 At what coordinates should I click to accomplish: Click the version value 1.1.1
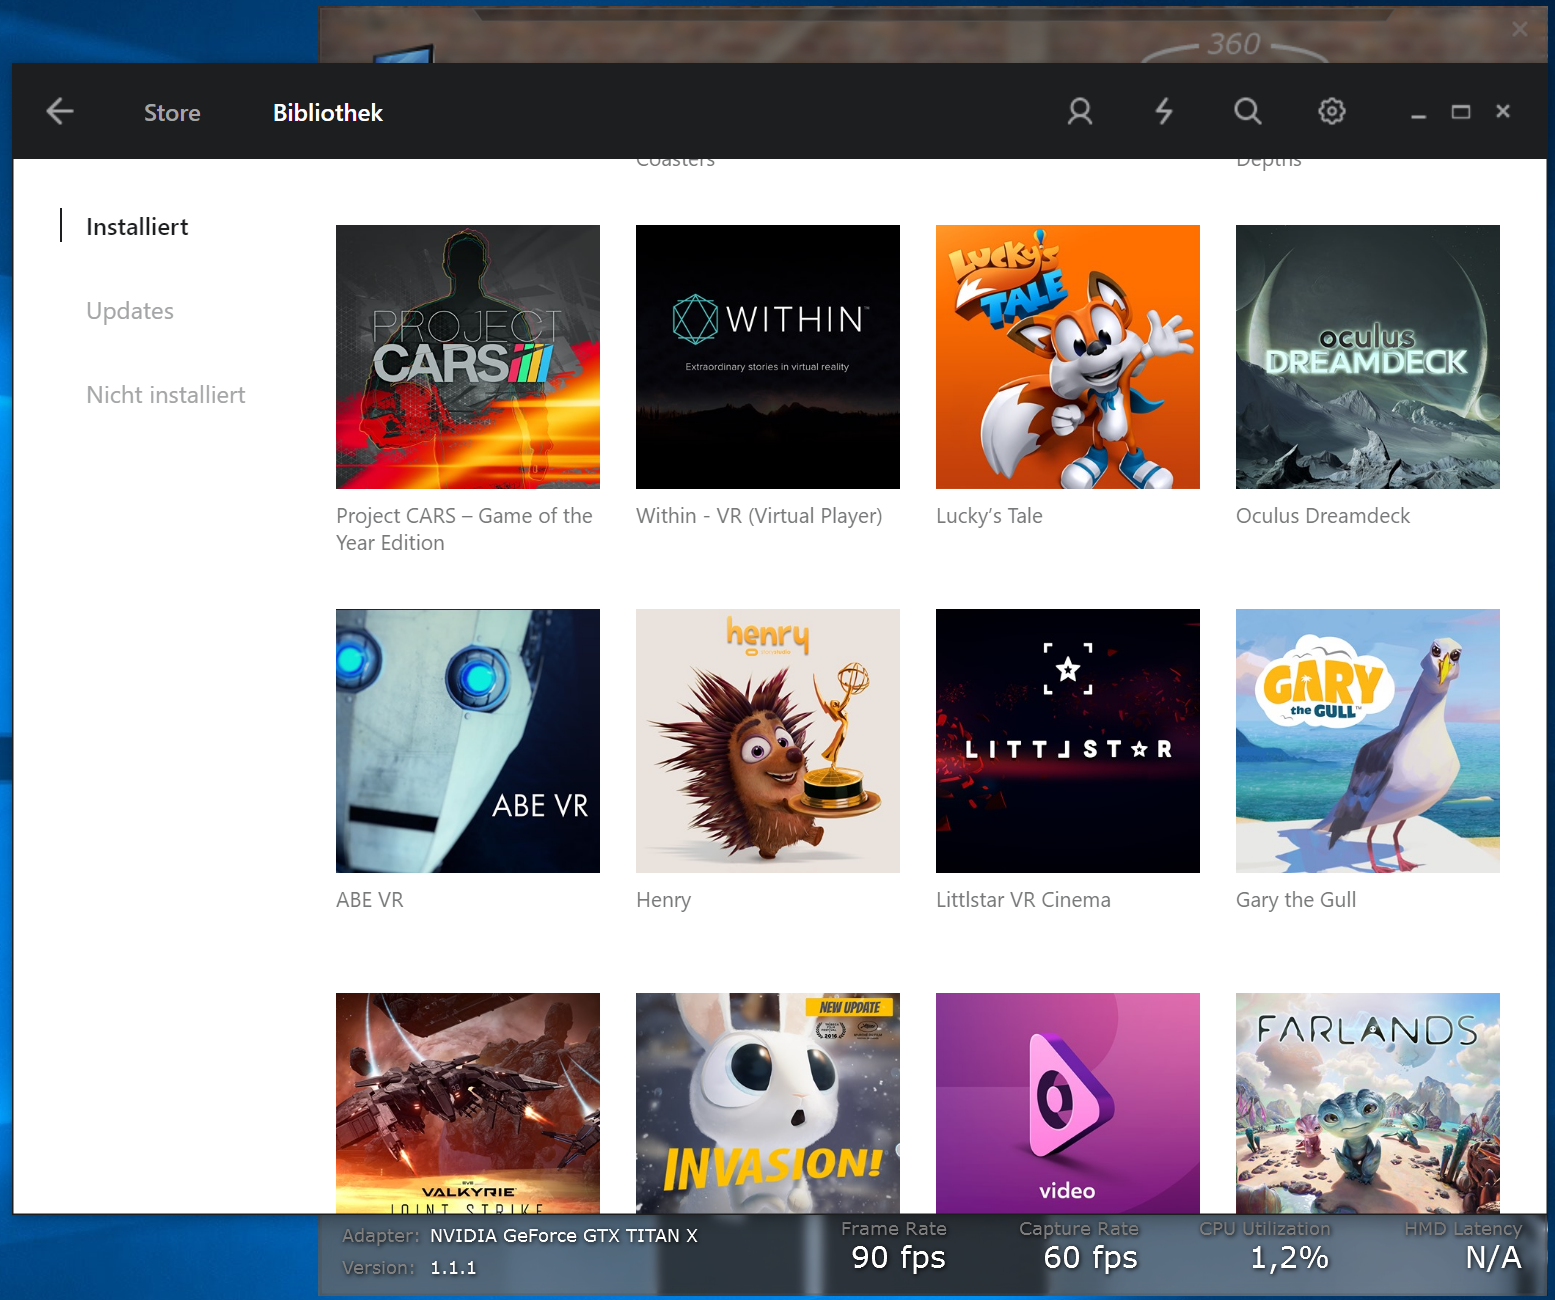pos(453,1268)
